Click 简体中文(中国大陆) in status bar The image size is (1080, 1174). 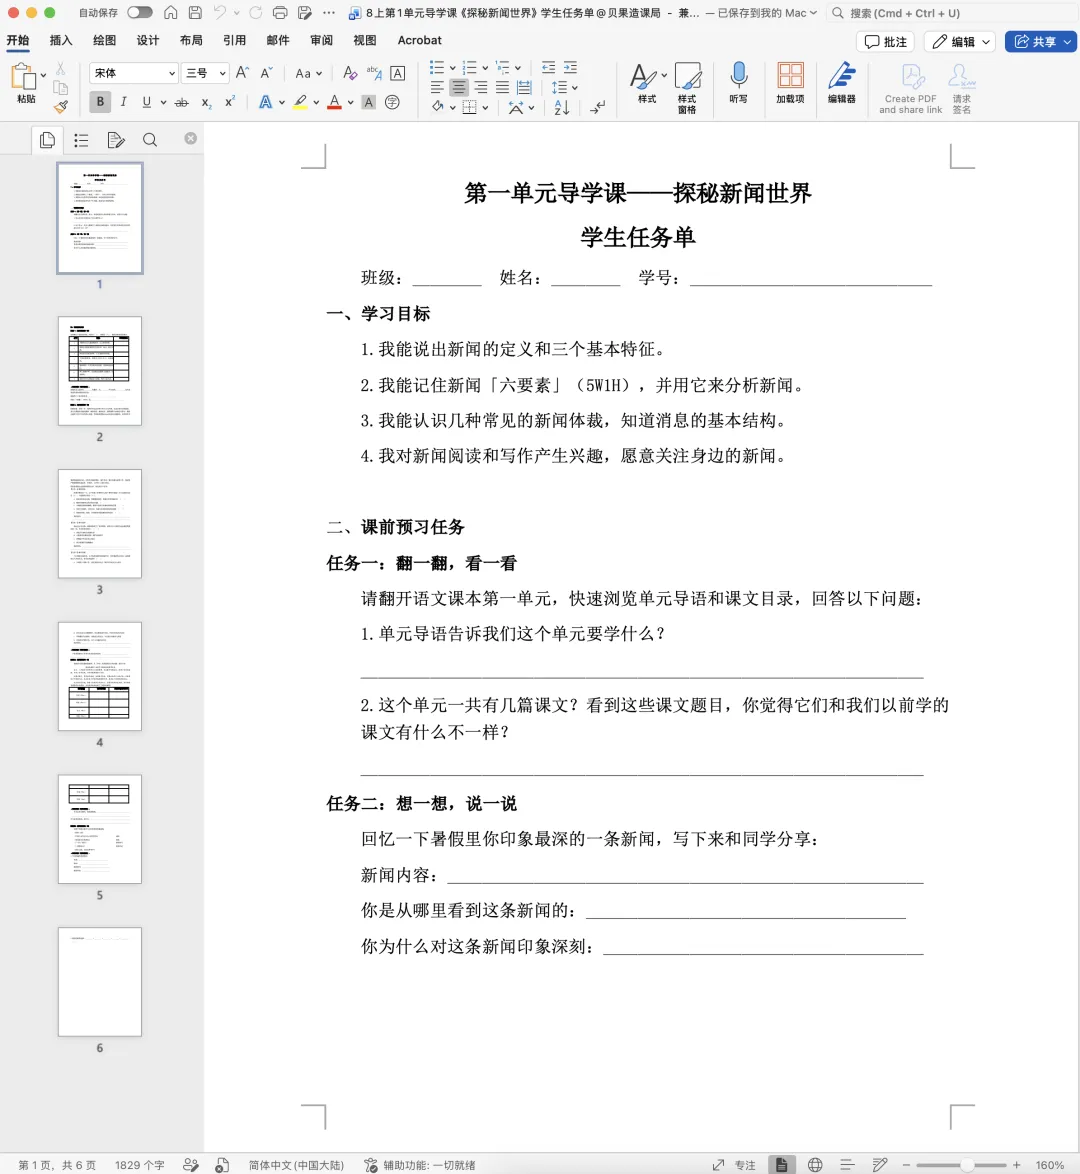297,1165
